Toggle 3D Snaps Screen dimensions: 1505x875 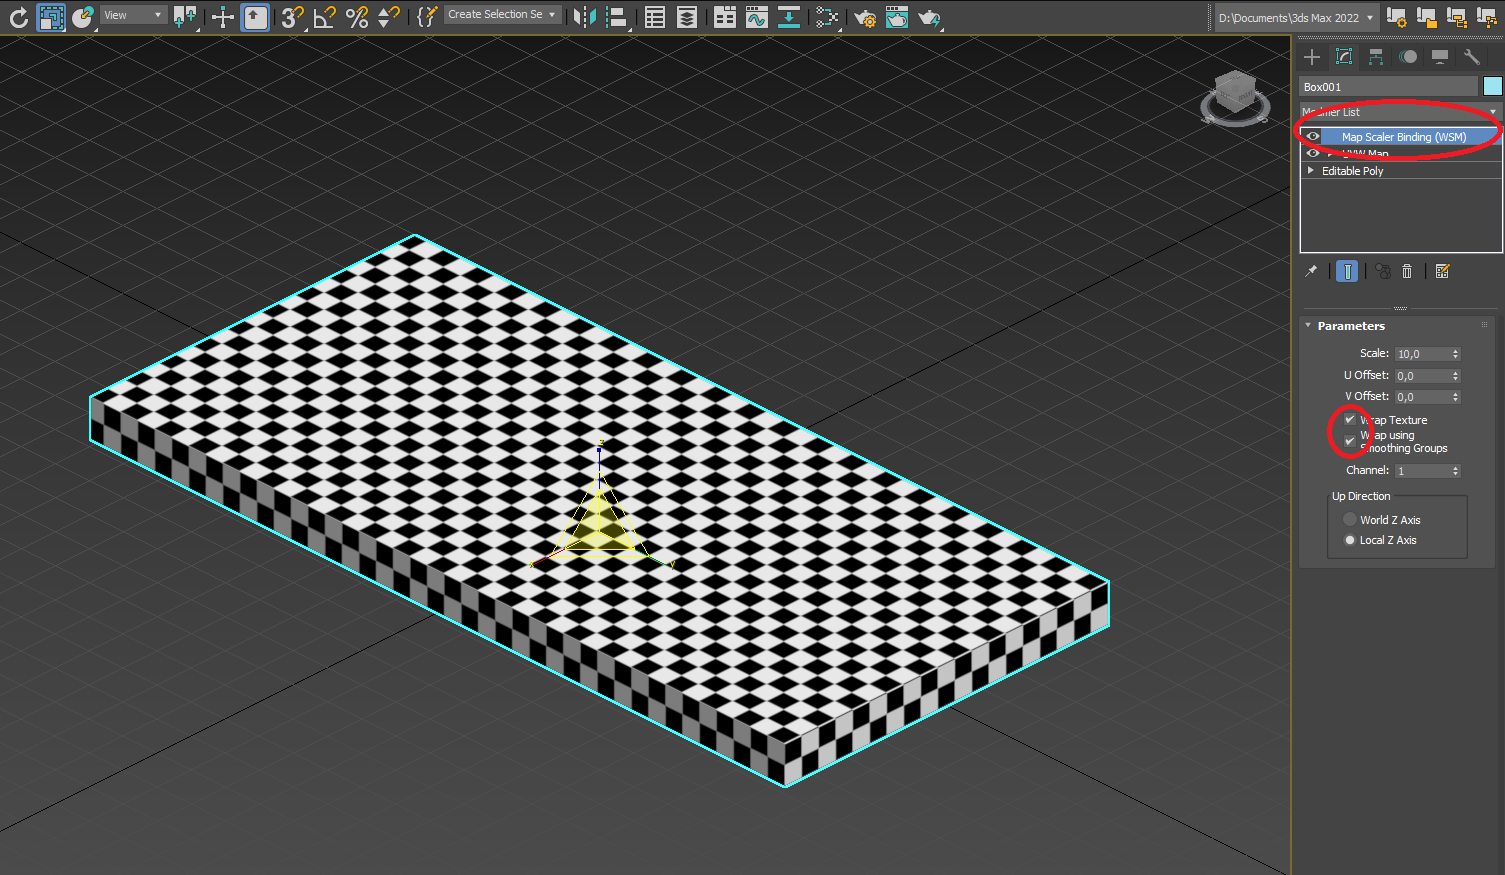[x=291, y=17]
